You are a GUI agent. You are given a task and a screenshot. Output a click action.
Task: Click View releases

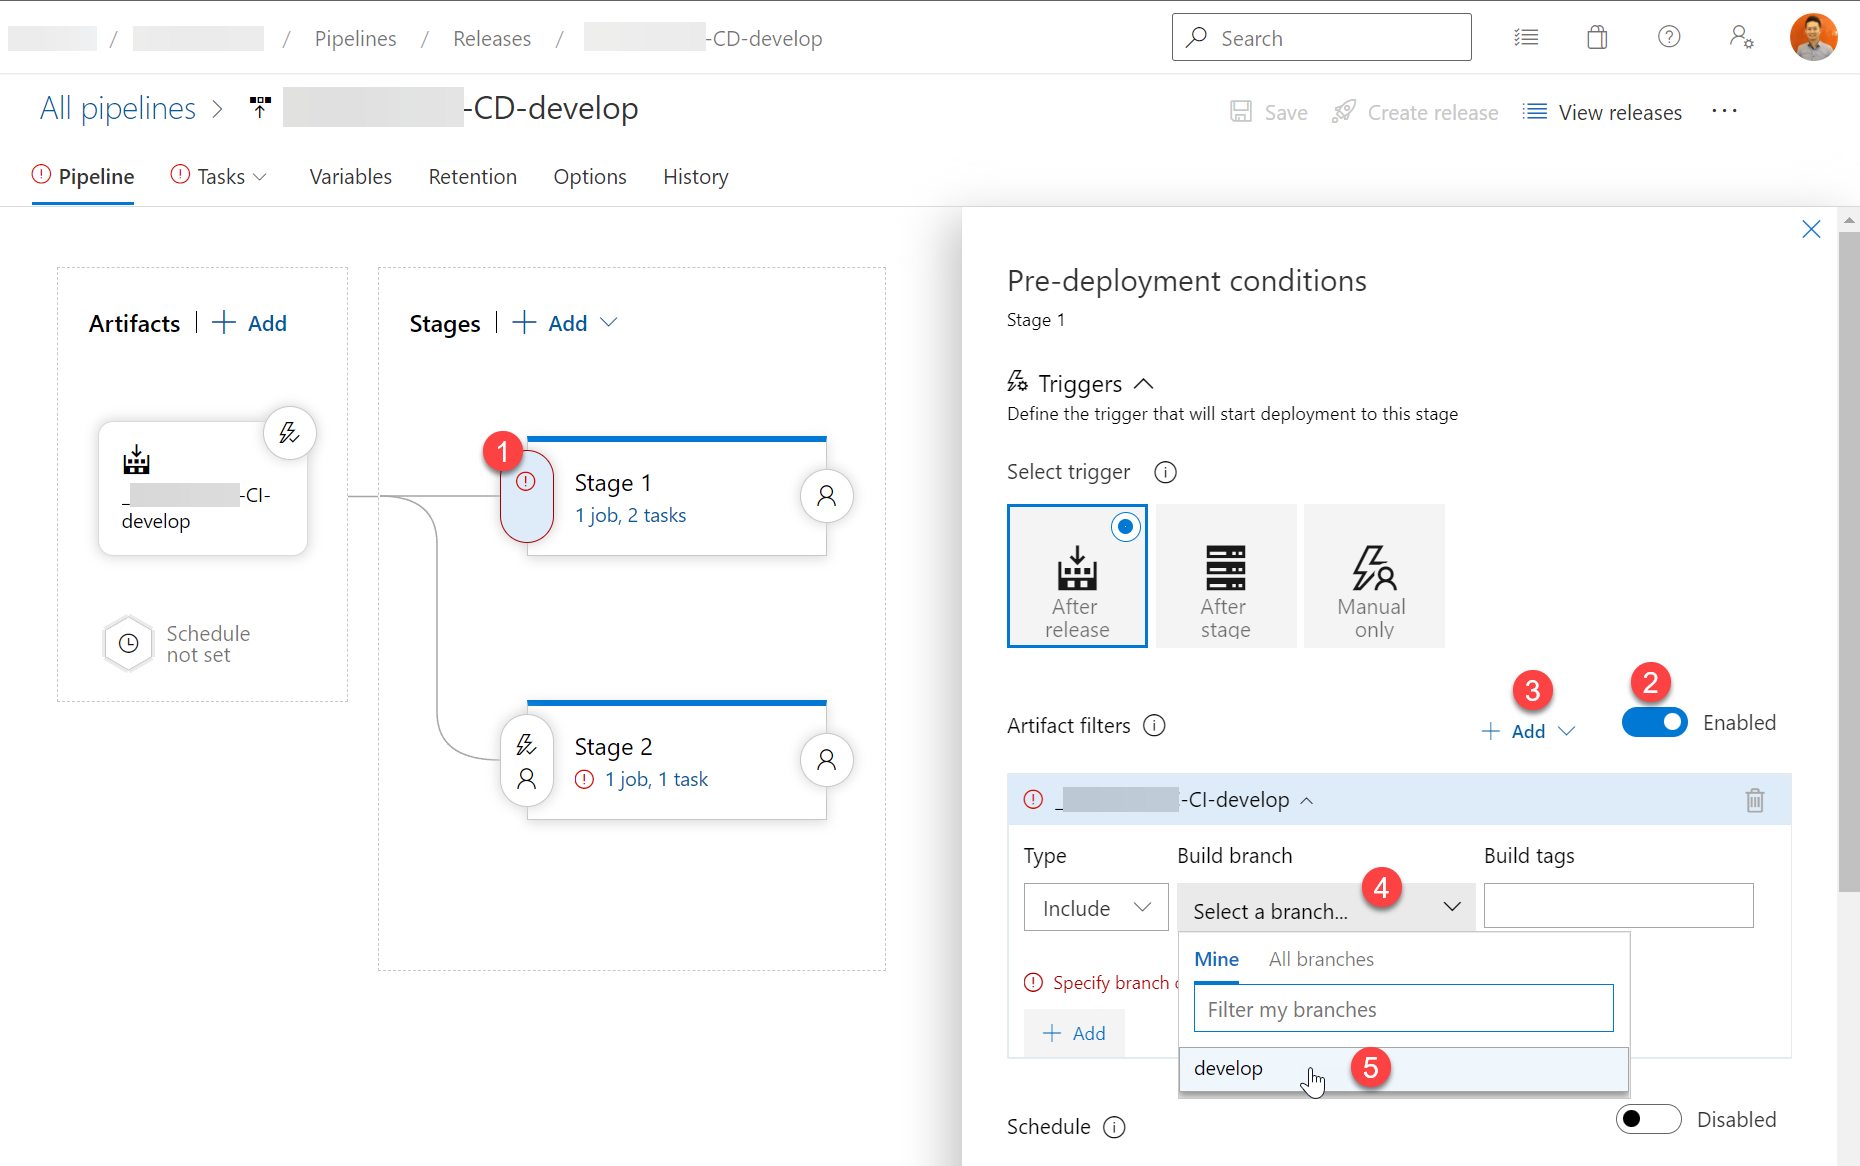(1603, 112)
